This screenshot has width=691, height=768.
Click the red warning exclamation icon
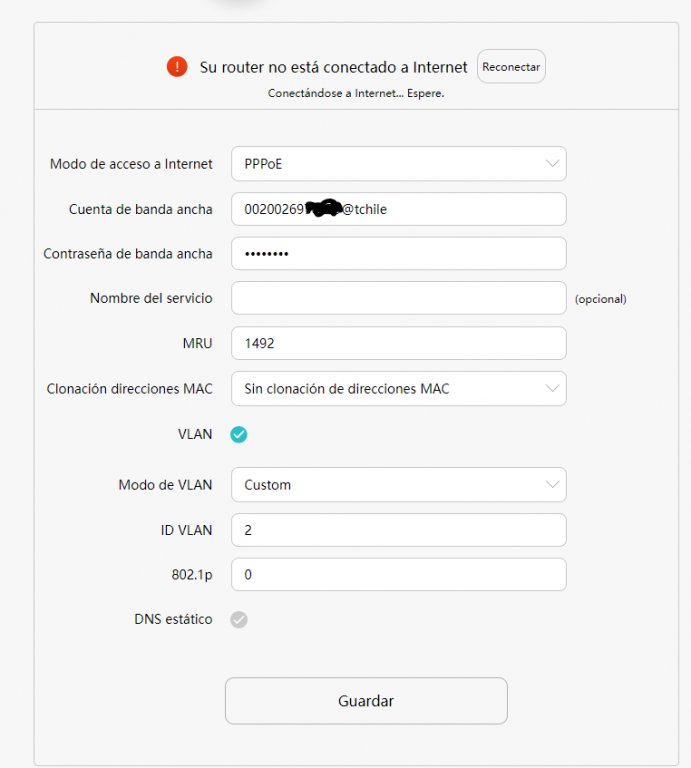click(177, 67)
